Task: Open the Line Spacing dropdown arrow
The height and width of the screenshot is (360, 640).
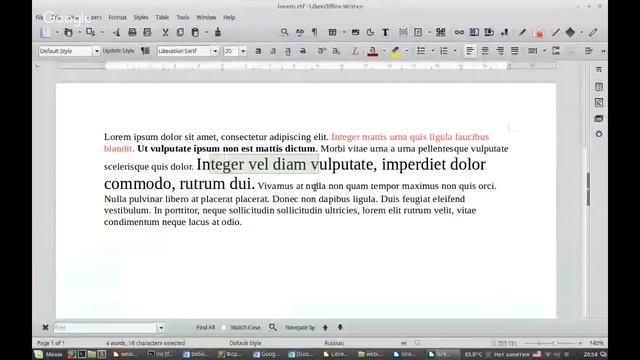Action: click(x=544, y=51)
